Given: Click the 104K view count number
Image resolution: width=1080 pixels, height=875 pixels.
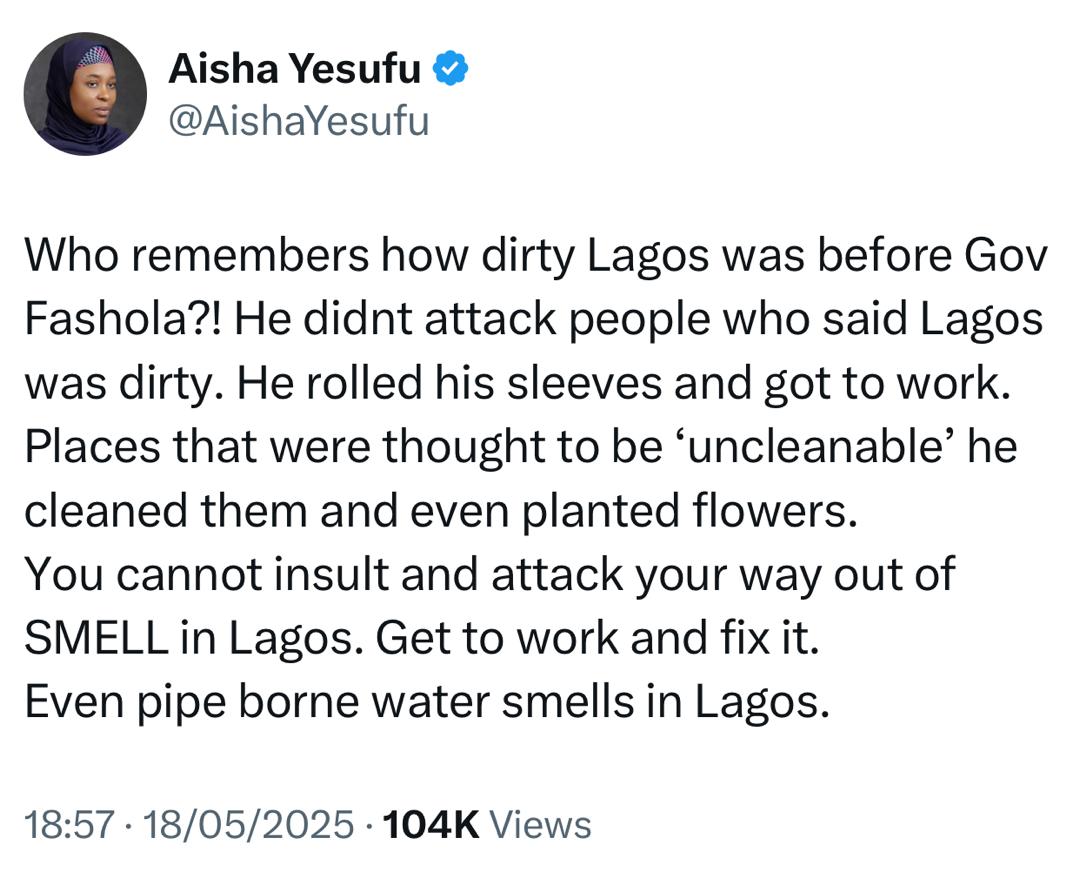Looking at the screenshot, I should click(x=430, y=825).
